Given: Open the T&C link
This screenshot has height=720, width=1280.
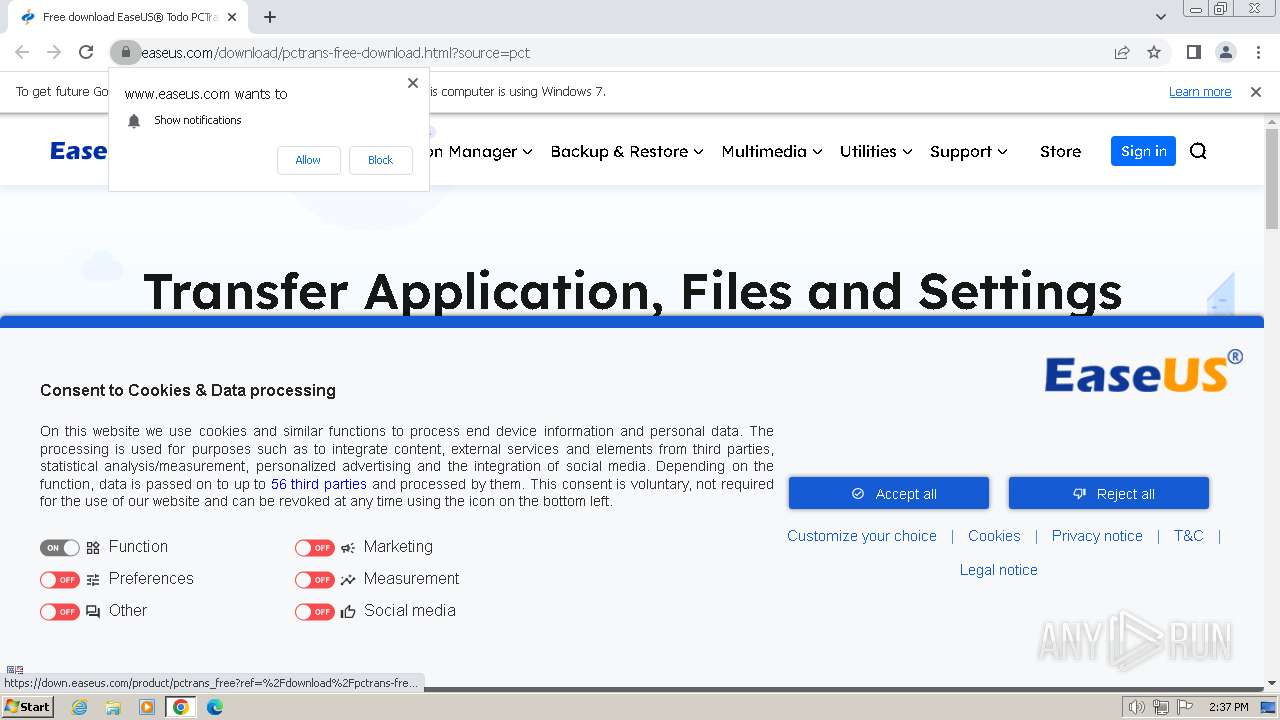Looking at the screenshot, I should click(1188, 536).
